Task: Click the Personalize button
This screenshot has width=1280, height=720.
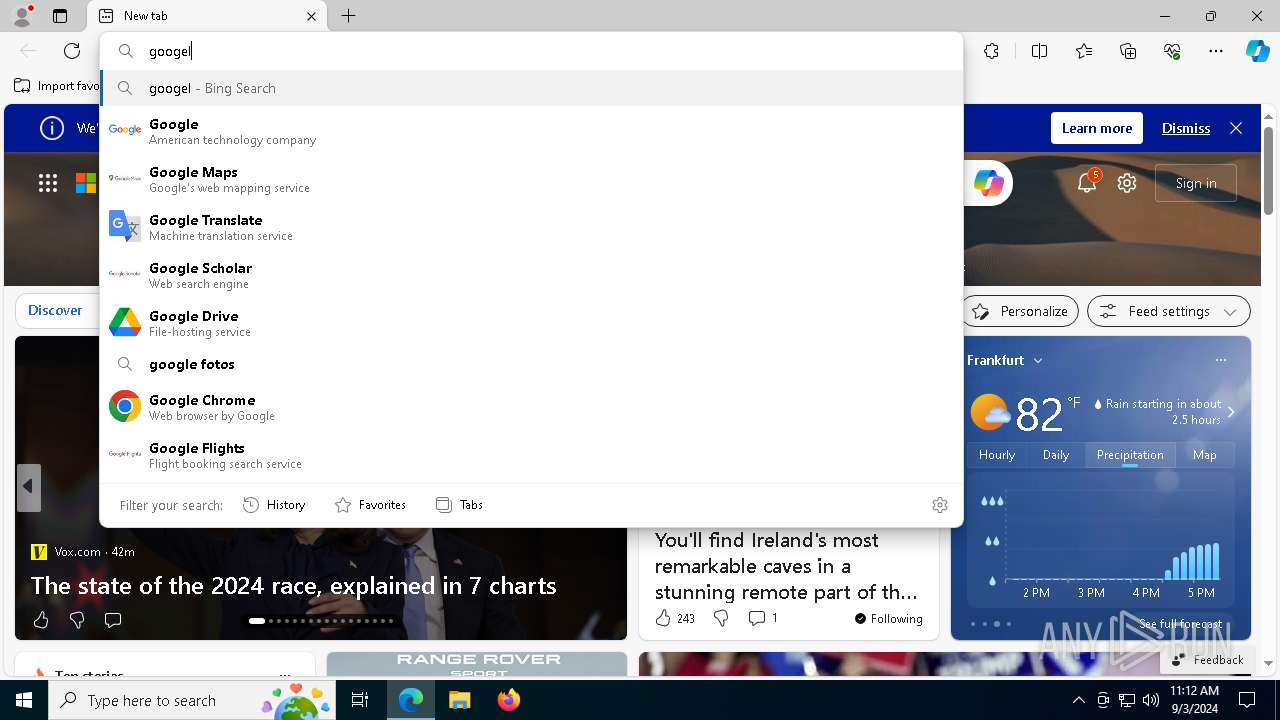Action: tap(1020, 311)
